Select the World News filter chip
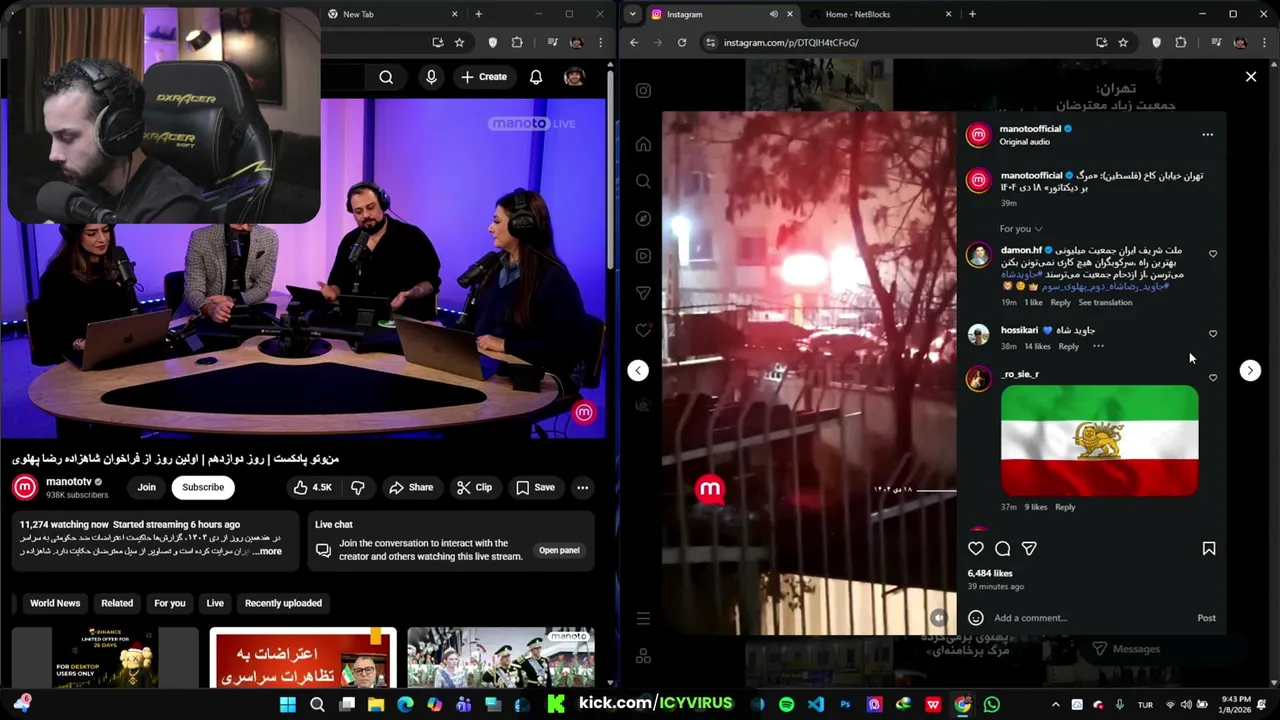This screenshot has height=720, width=1280. pos(55,603)
